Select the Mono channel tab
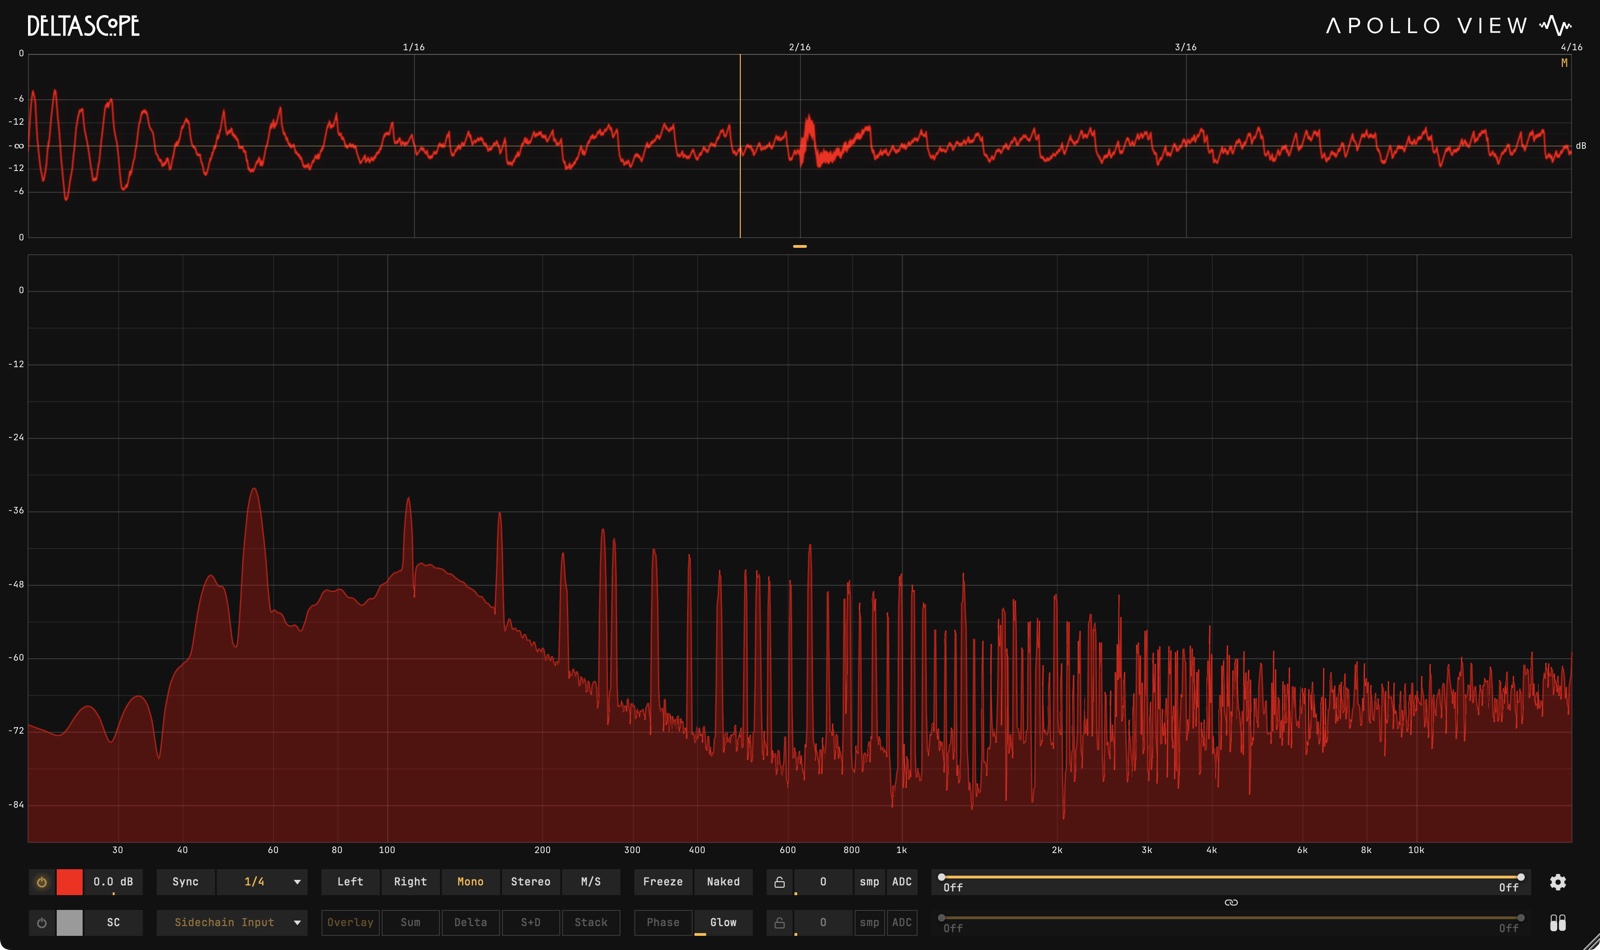 click(x=470, y=882)
